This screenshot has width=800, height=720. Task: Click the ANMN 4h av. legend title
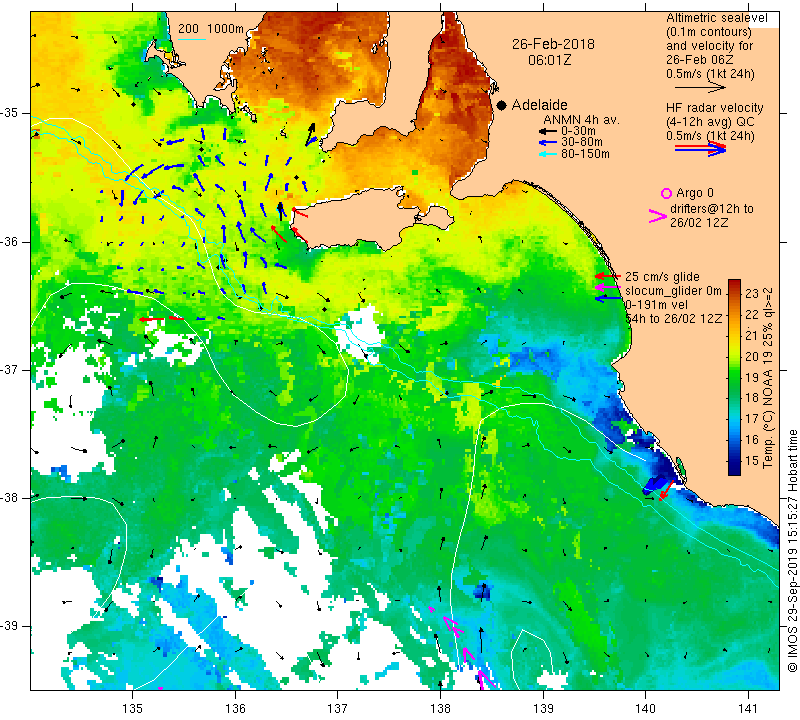point(581,120)
